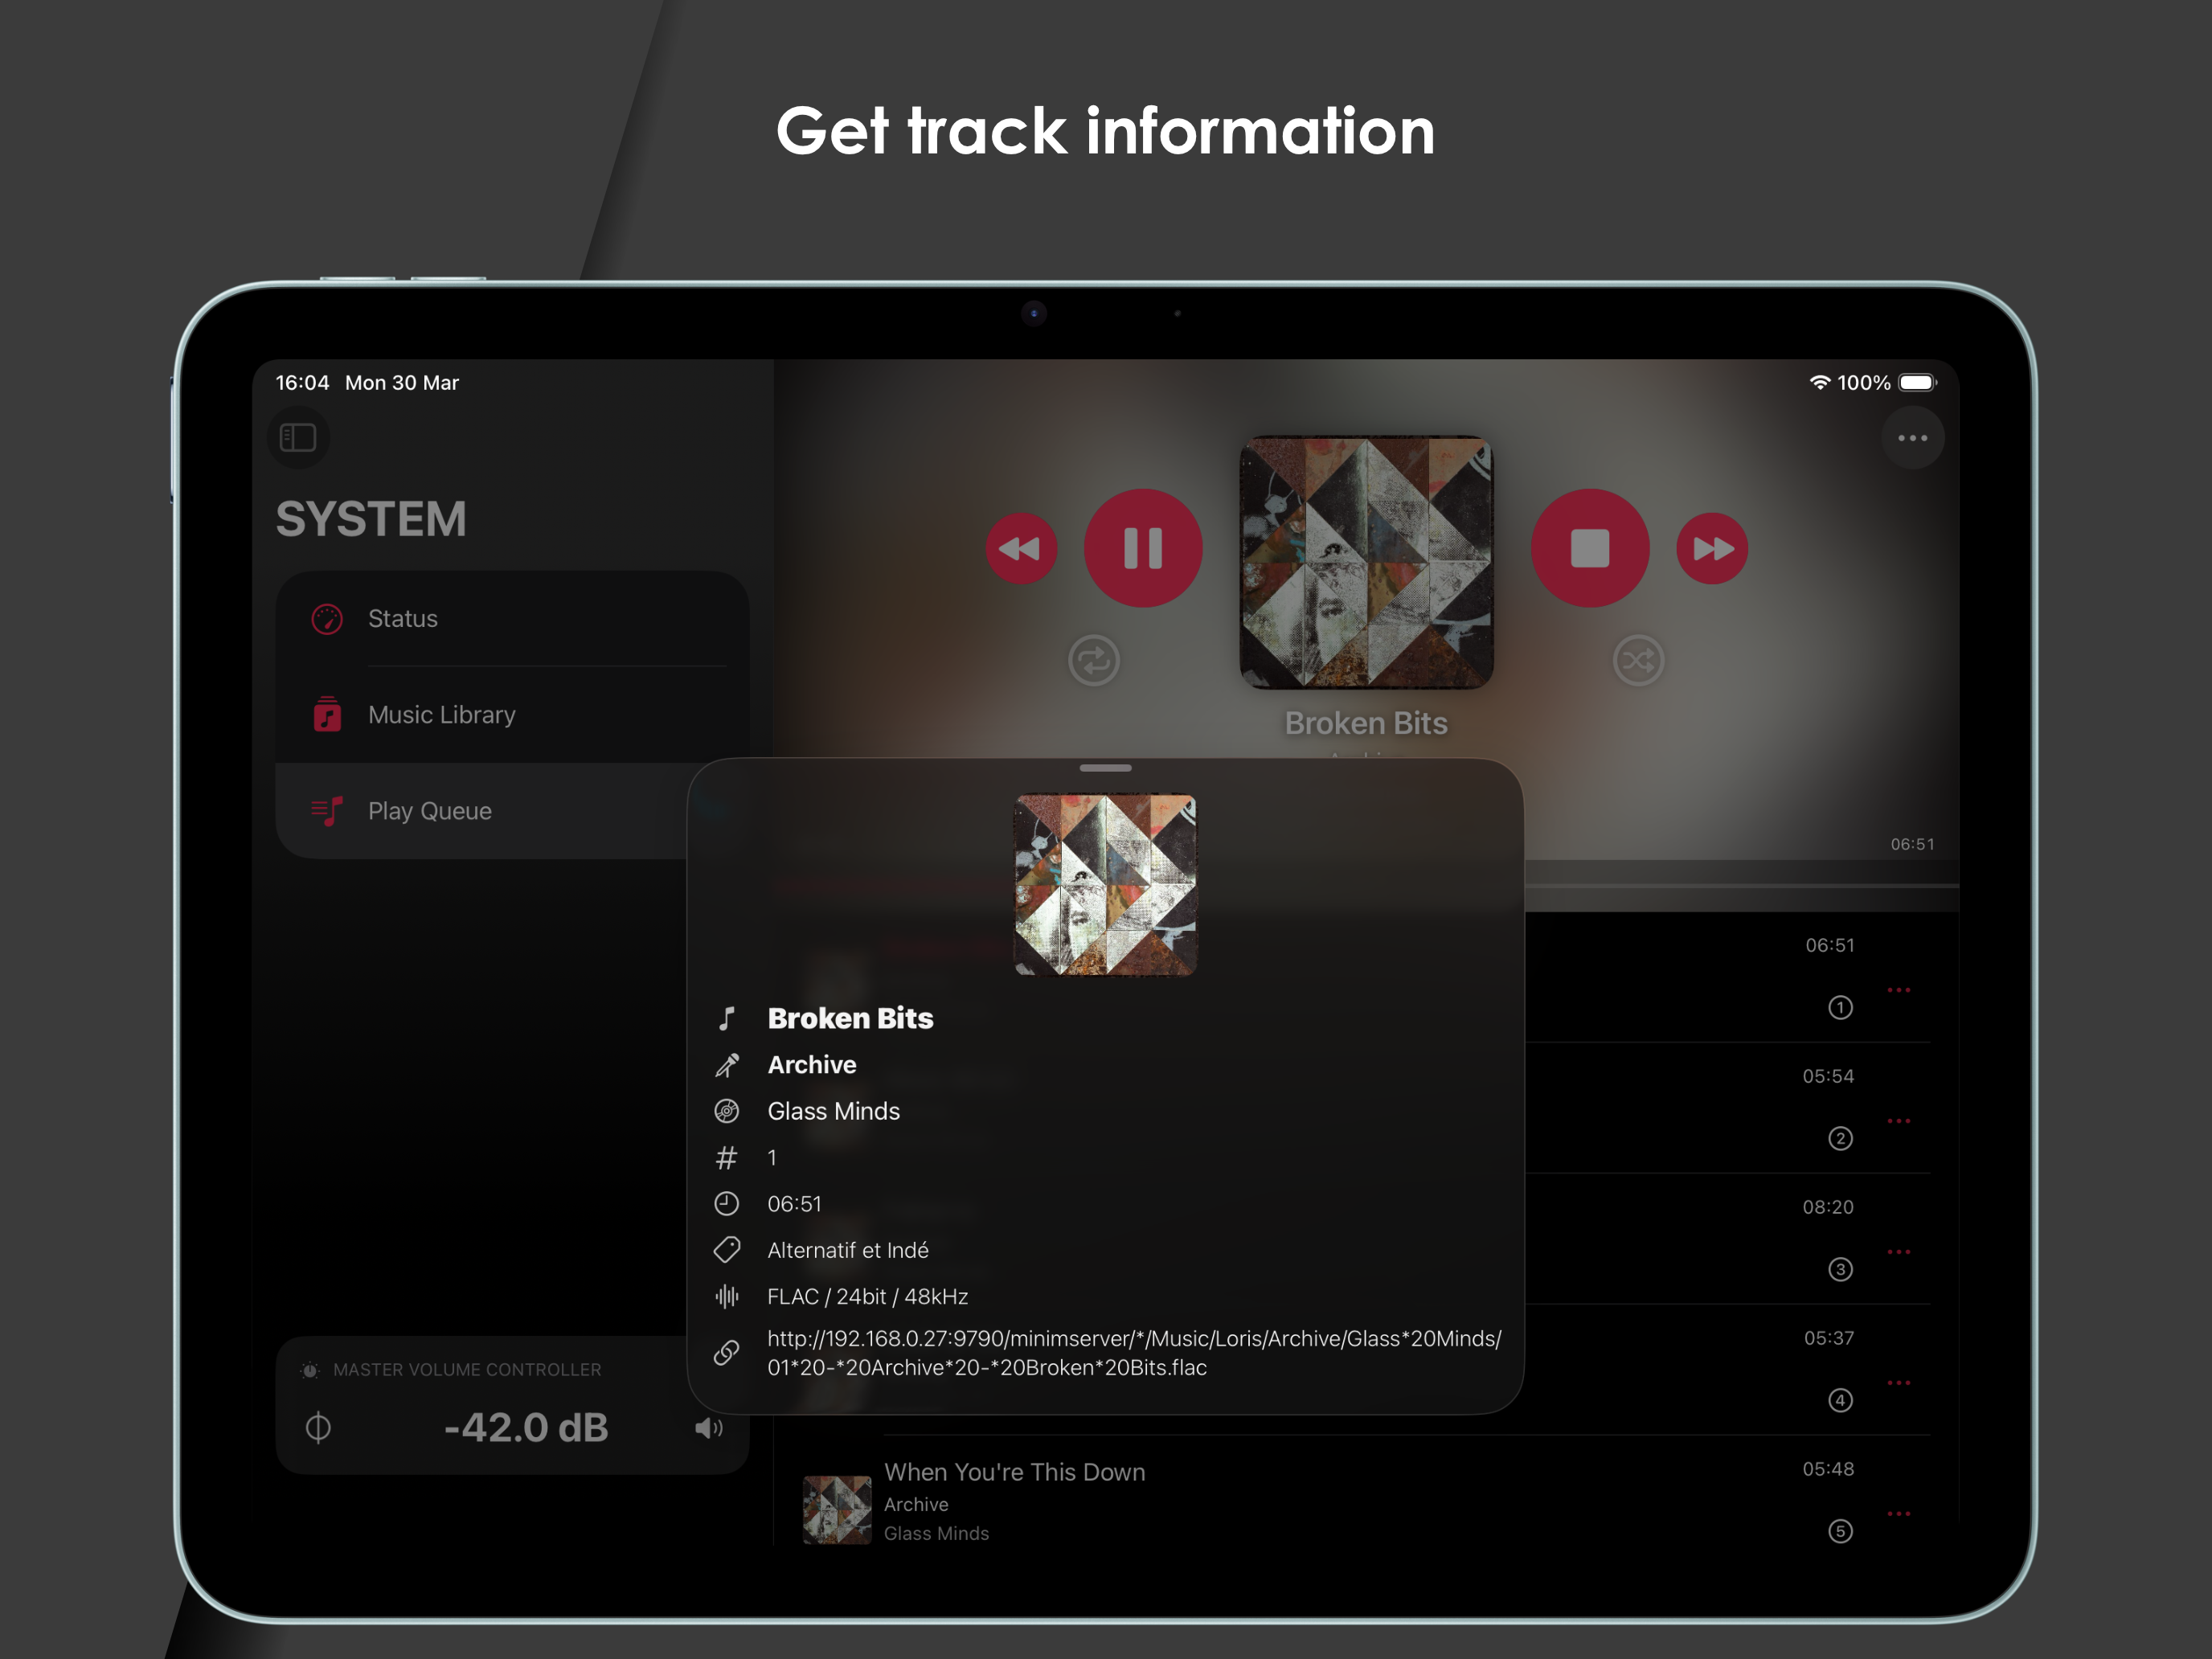Open the Music Library section
Viewport: 2212px width, 1659px height.
(512, 715)
